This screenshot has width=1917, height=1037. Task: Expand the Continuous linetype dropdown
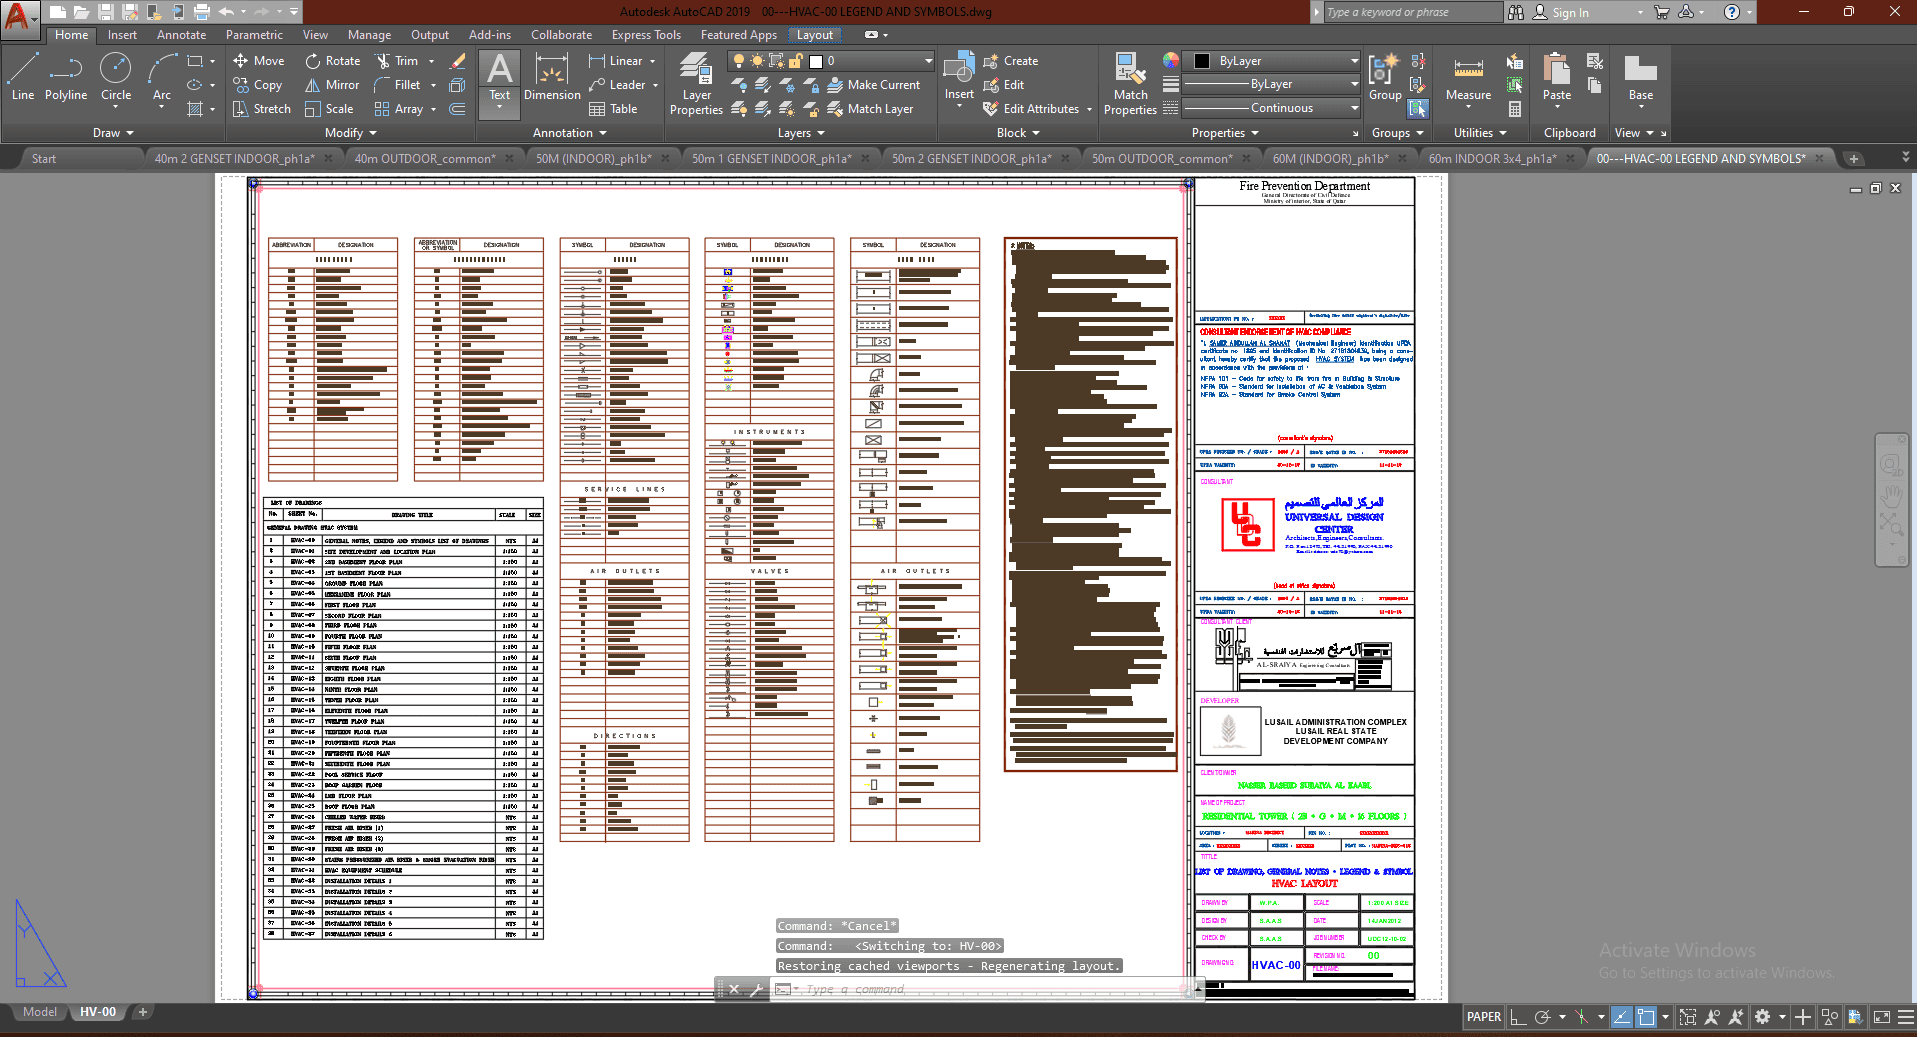click(1283, 108)
